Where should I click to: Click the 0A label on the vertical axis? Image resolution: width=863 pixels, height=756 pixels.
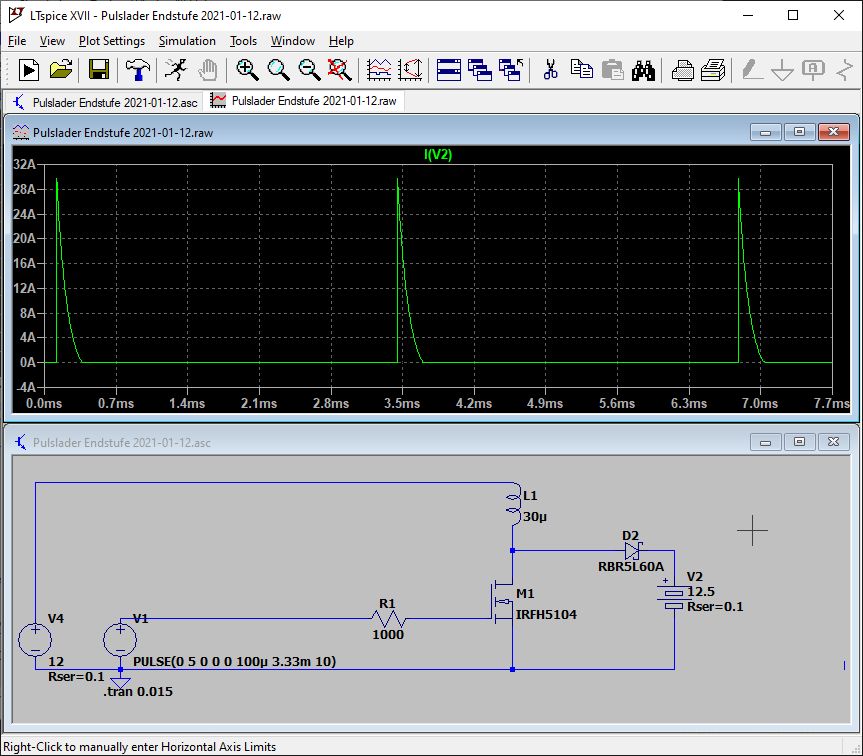[x=26, y=363]
